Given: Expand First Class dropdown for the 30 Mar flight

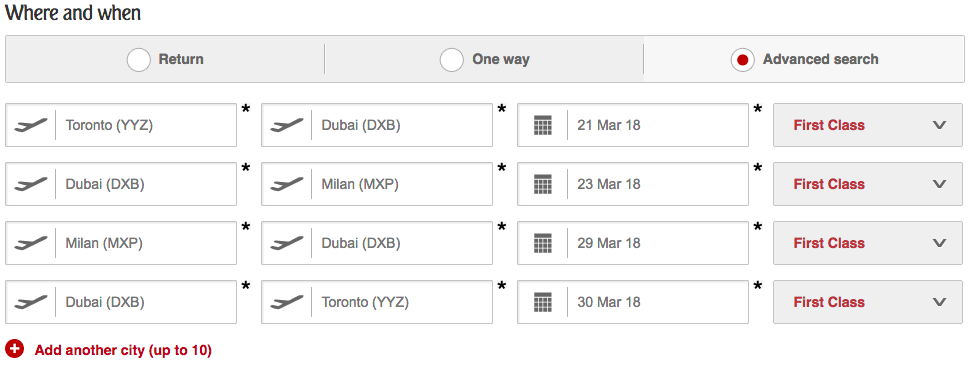Looking at the screenshot, I should (x=868, y=302).
